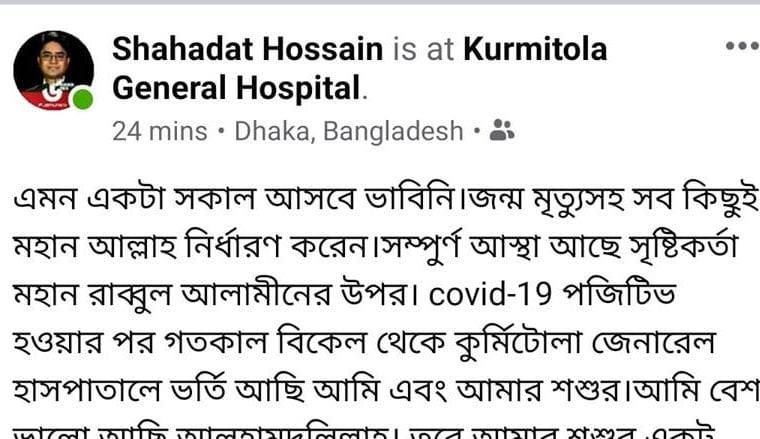
Task: Click the 'Dhaka, Bangladesh' location text
Action: 349,131
